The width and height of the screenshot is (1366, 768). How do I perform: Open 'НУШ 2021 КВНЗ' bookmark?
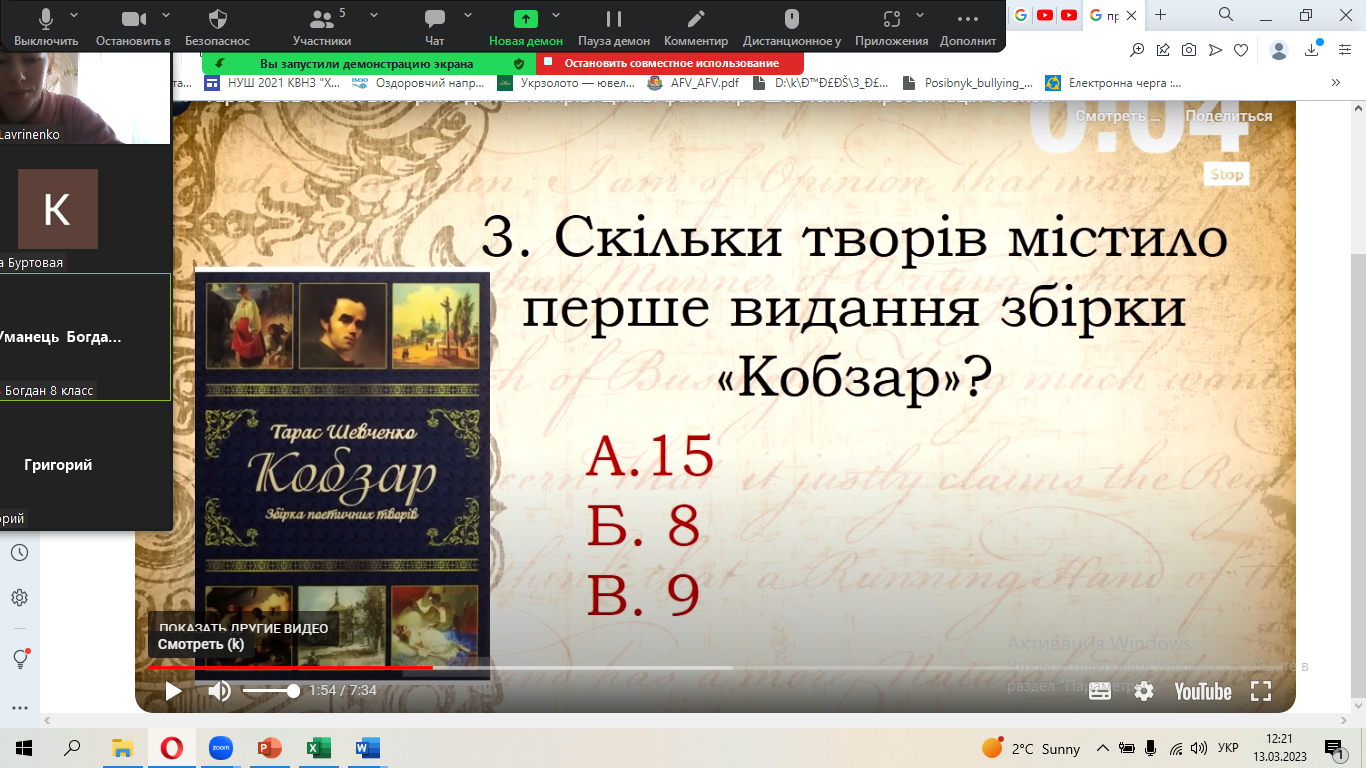(x=273, y=83)
